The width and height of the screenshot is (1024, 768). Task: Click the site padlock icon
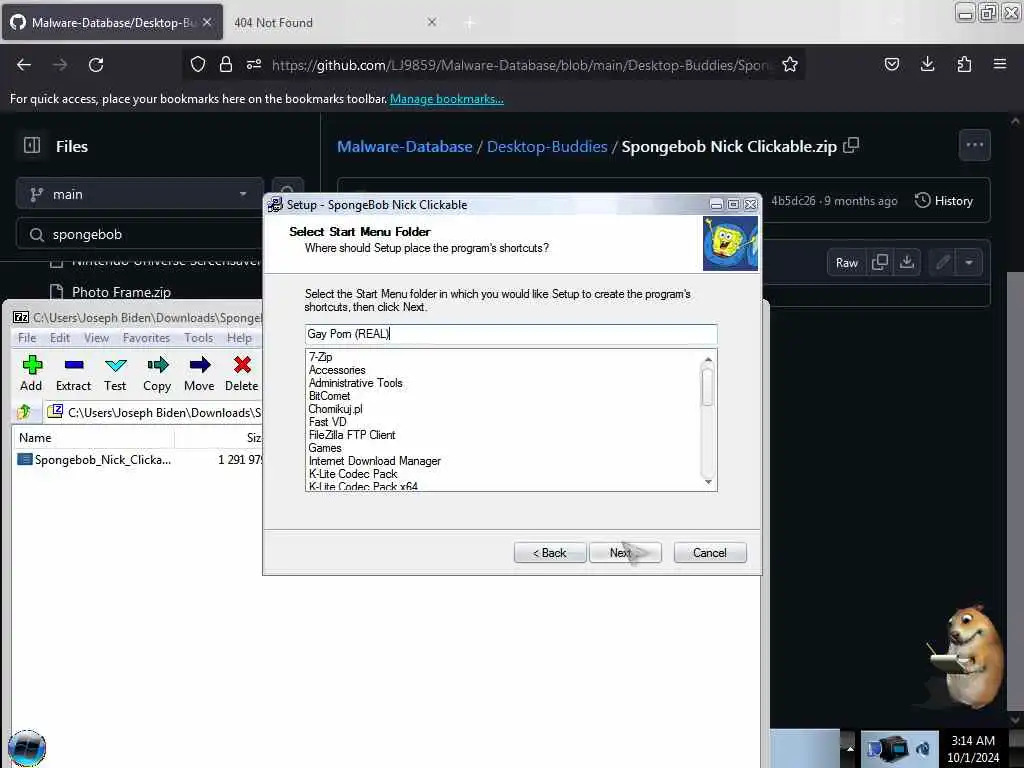pyautogui.click(x=226, y=64)
